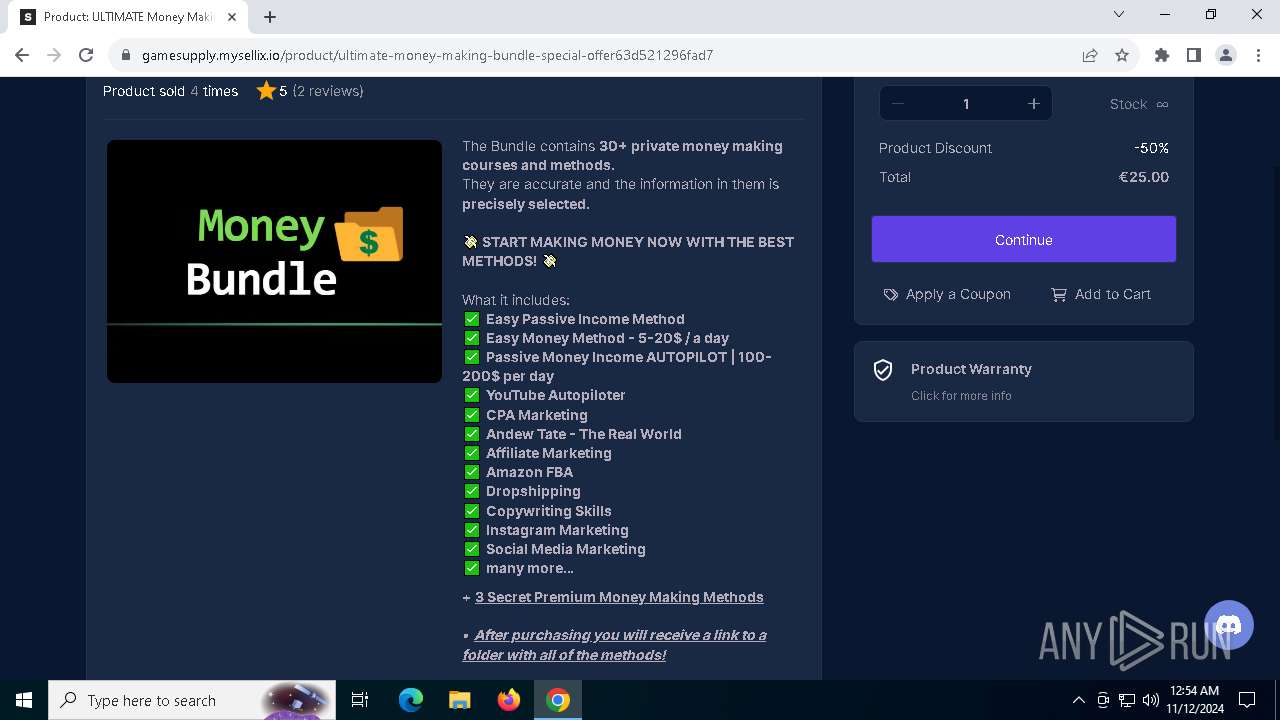This screenshot has width=1280, height=720.
Task: Show hidden system tray icons
Action: click(x=1078, y=700)
